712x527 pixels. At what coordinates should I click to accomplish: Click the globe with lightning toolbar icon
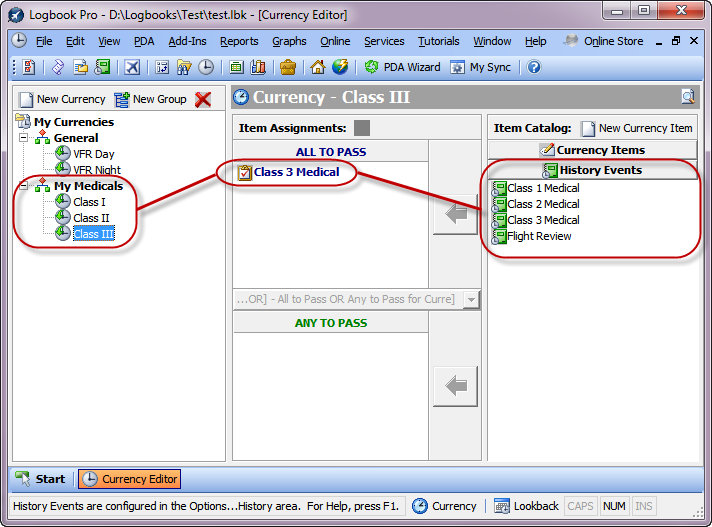pyautogui.click(x=340, y=67)
